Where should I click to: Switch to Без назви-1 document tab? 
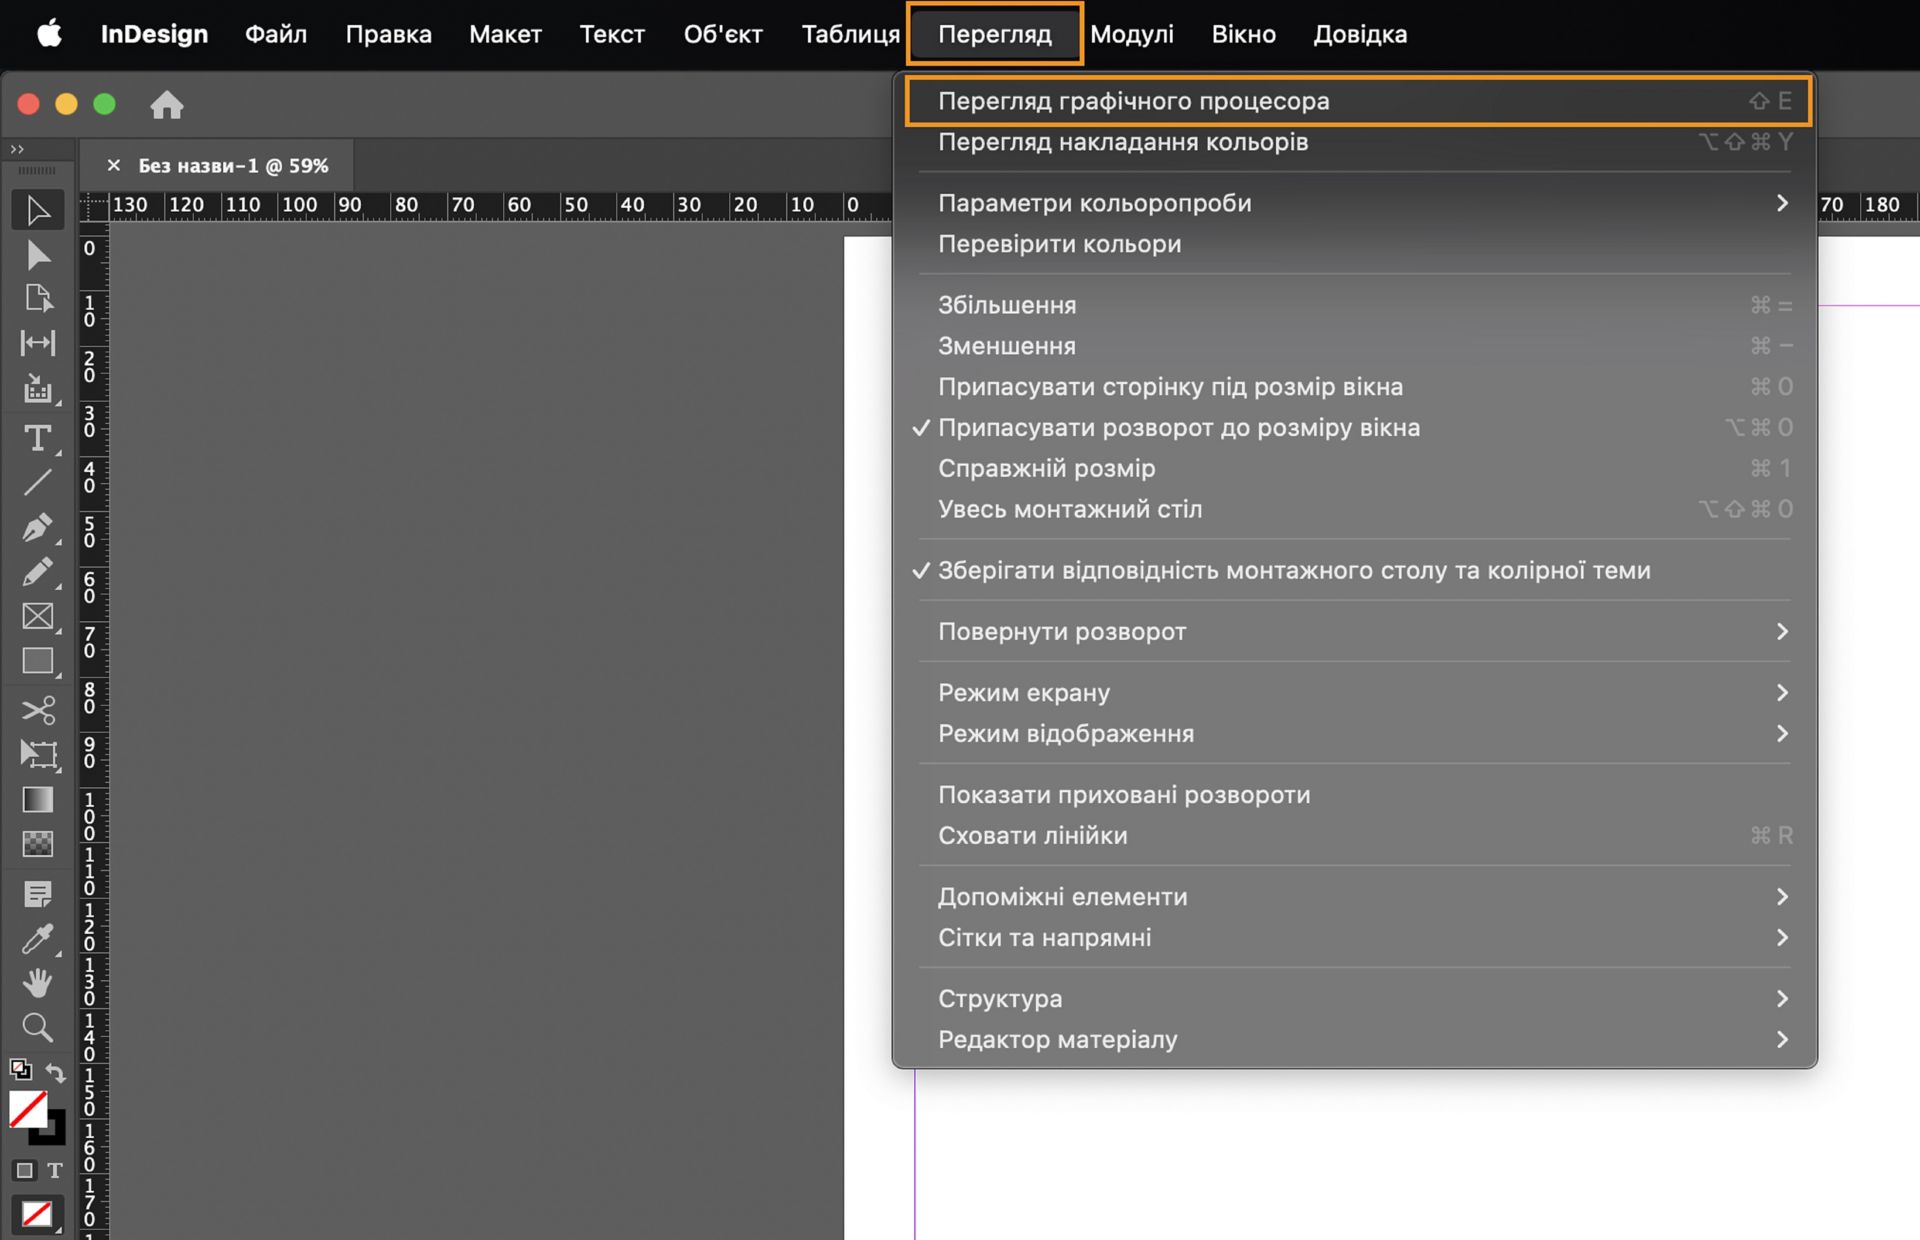click(x=232, y=166)
